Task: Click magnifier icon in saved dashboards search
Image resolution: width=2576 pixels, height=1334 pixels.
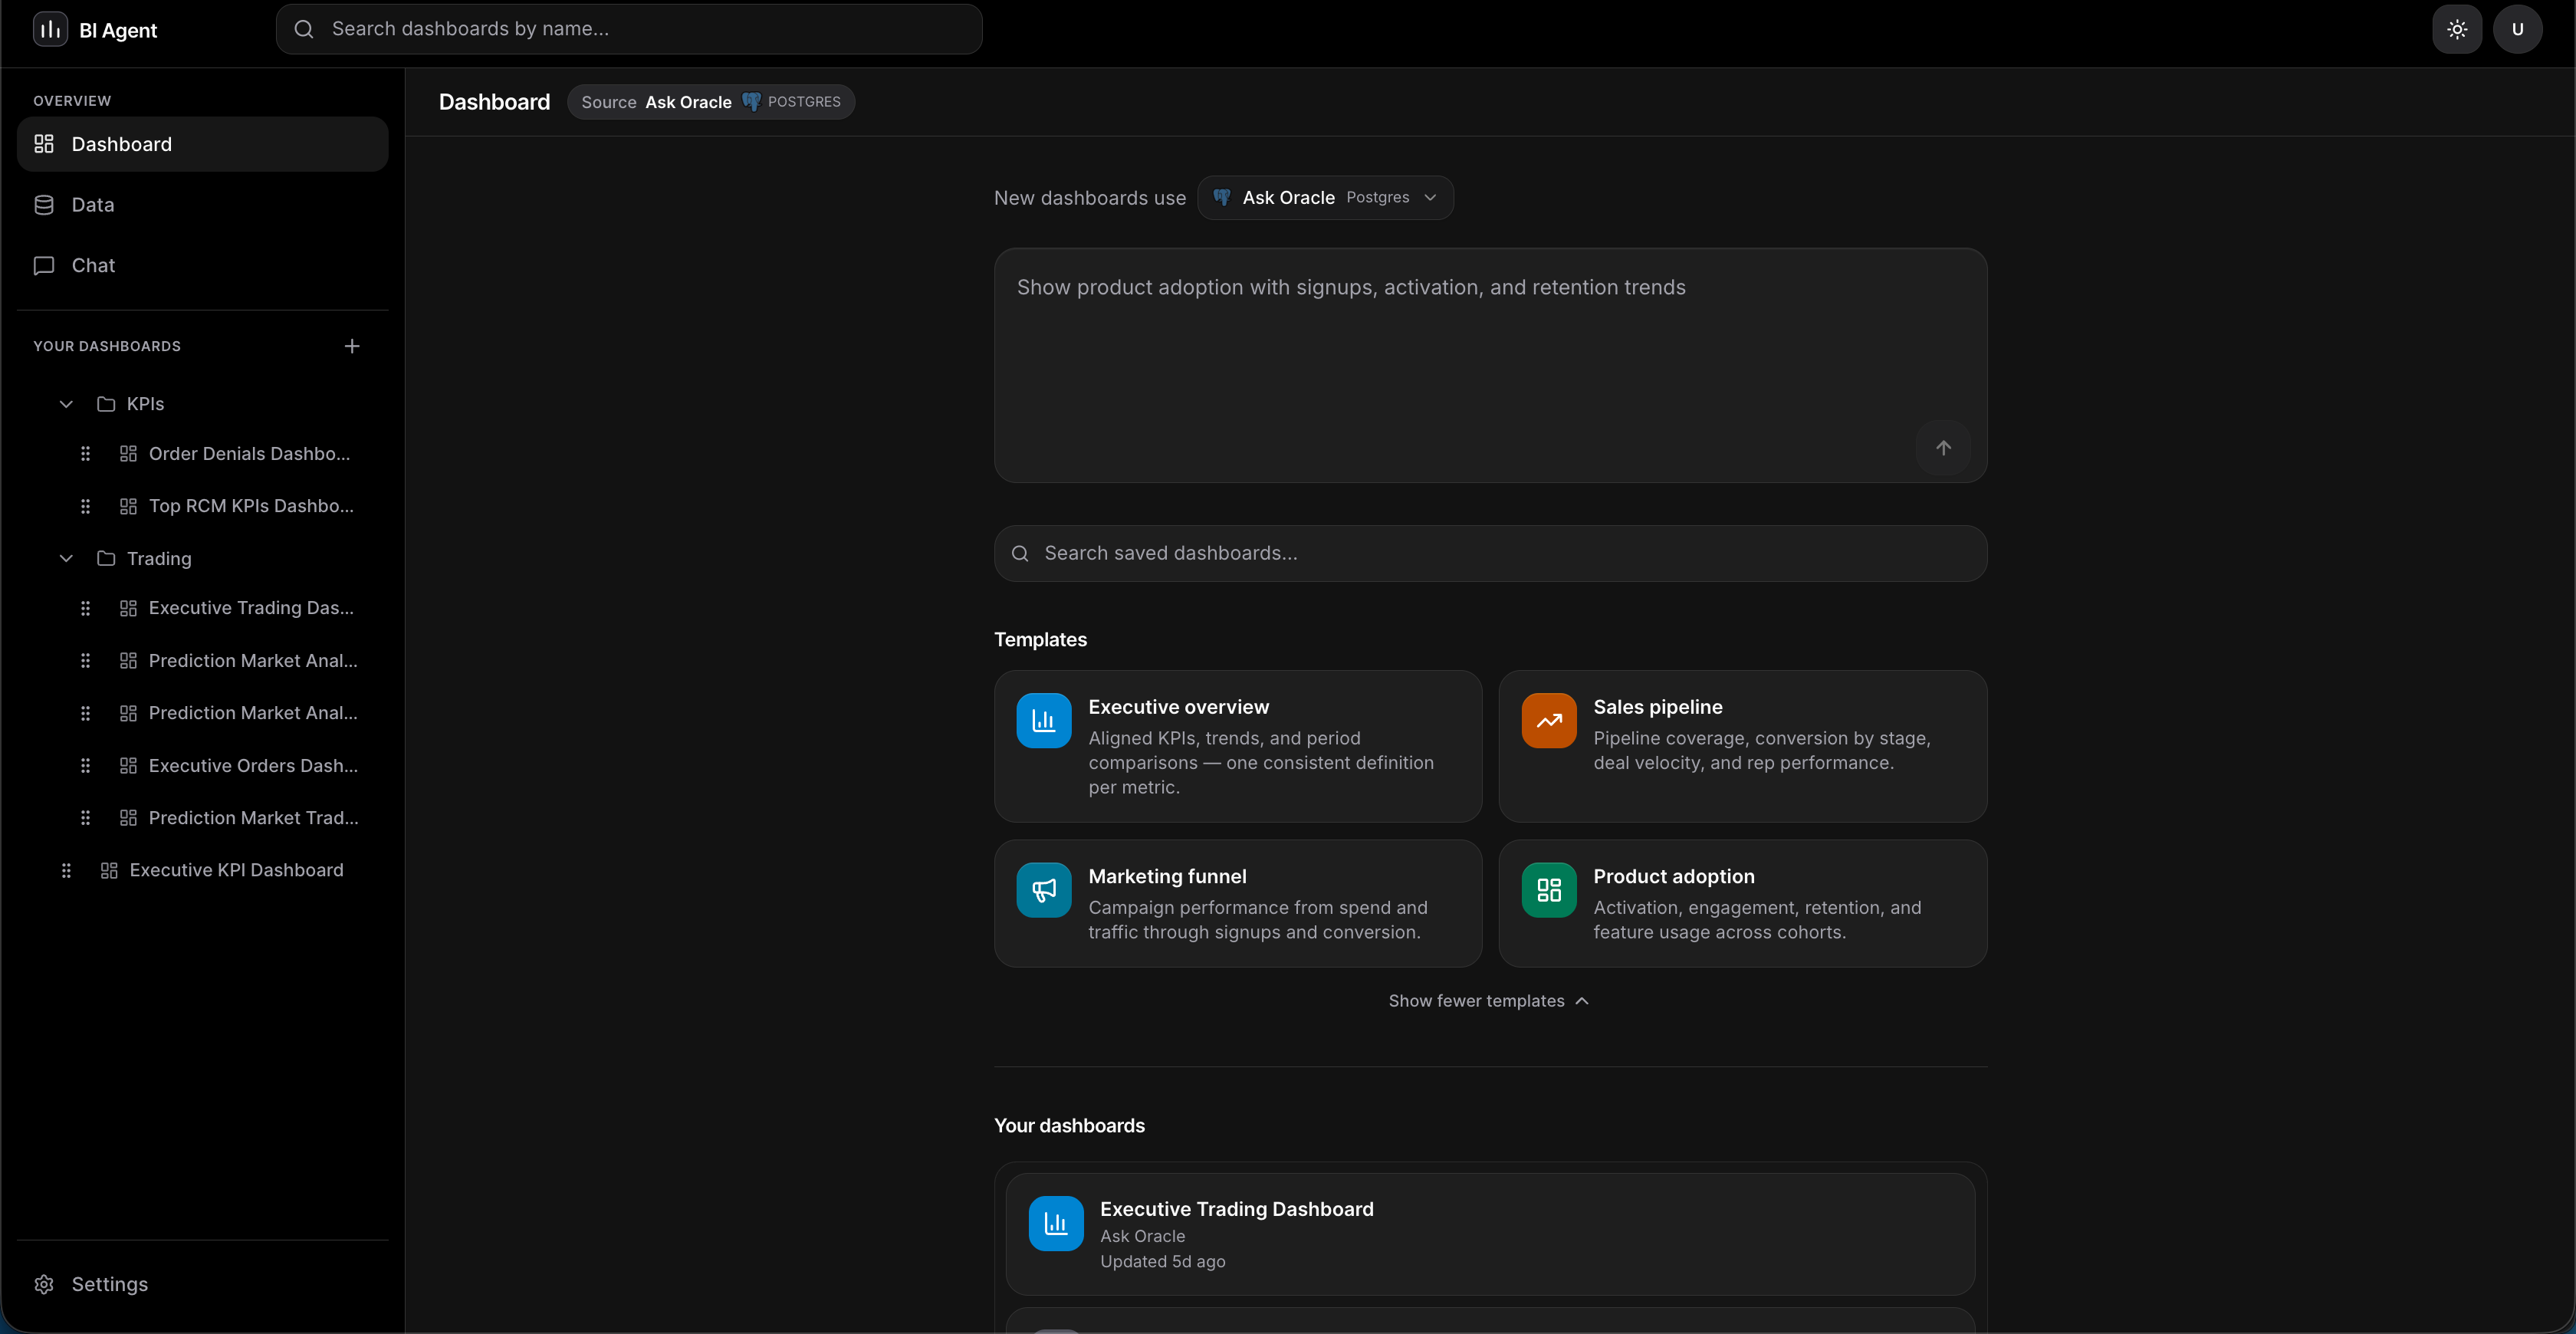Action: point(1020,554)
